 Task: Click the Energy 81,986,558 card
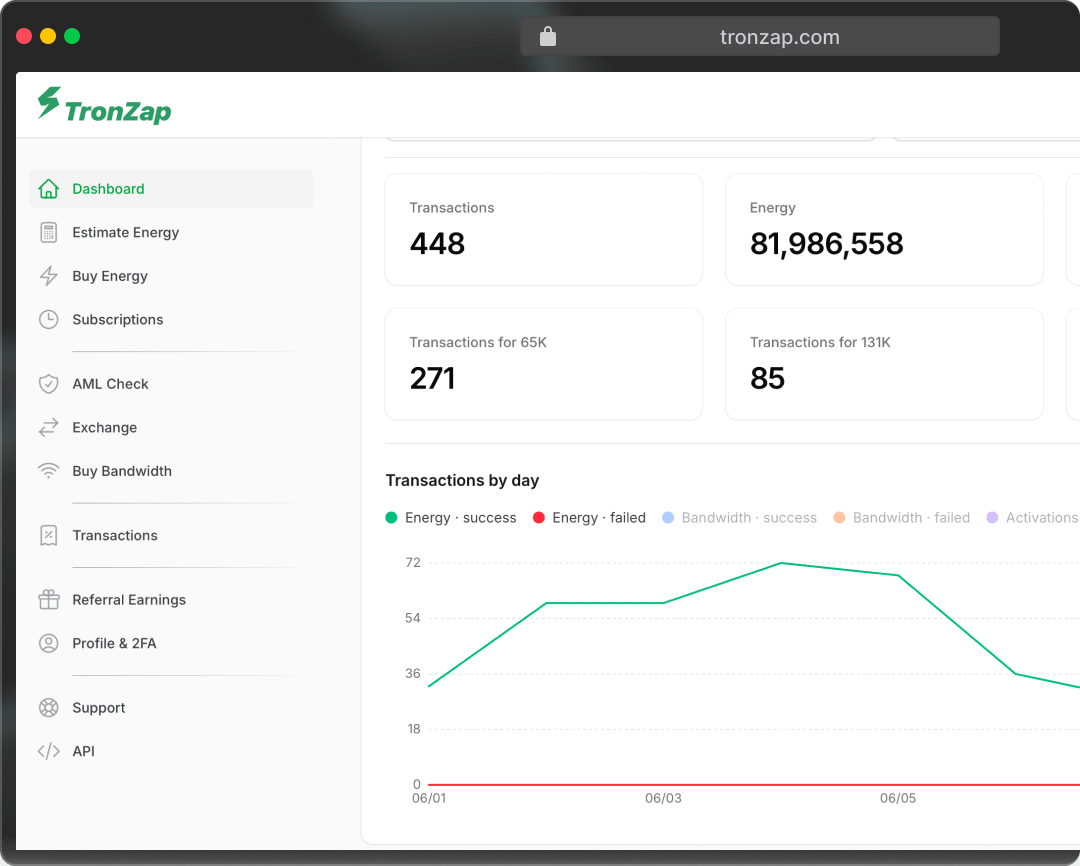pyautogui.click(x=884, y=229)
